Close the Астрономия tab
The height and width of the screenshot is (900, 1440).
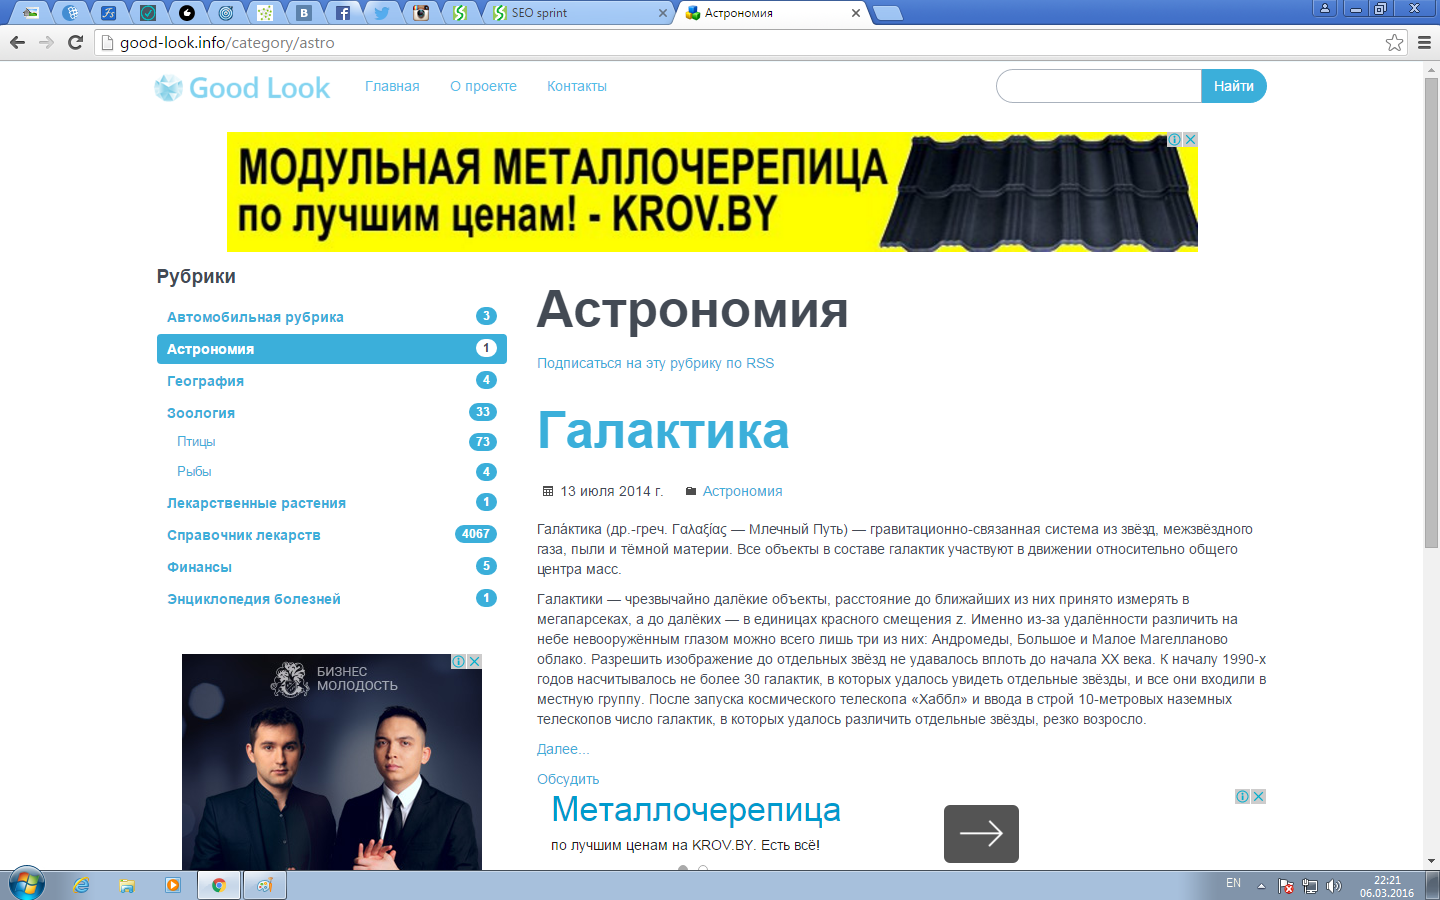click(856, 13)
